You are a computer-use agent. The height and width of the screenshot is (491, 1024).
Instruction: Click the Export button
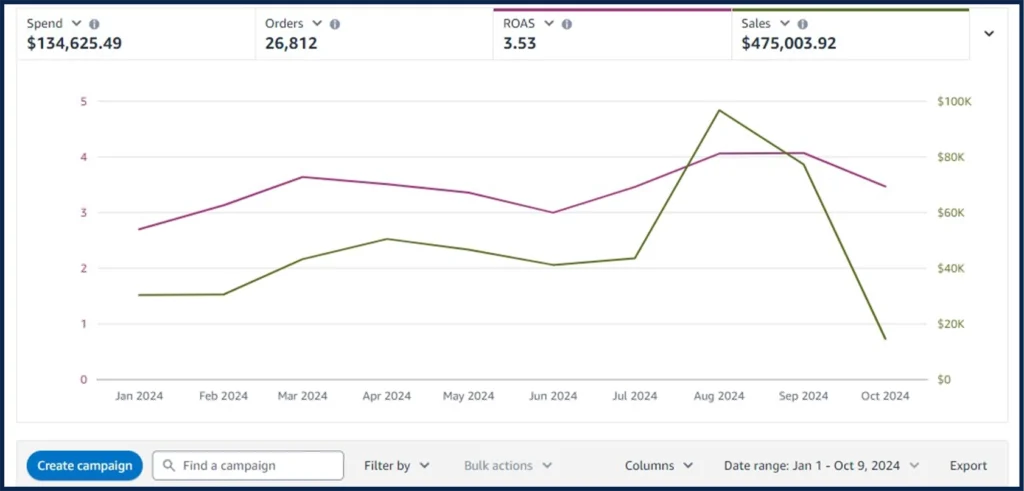tap(968, 466)
